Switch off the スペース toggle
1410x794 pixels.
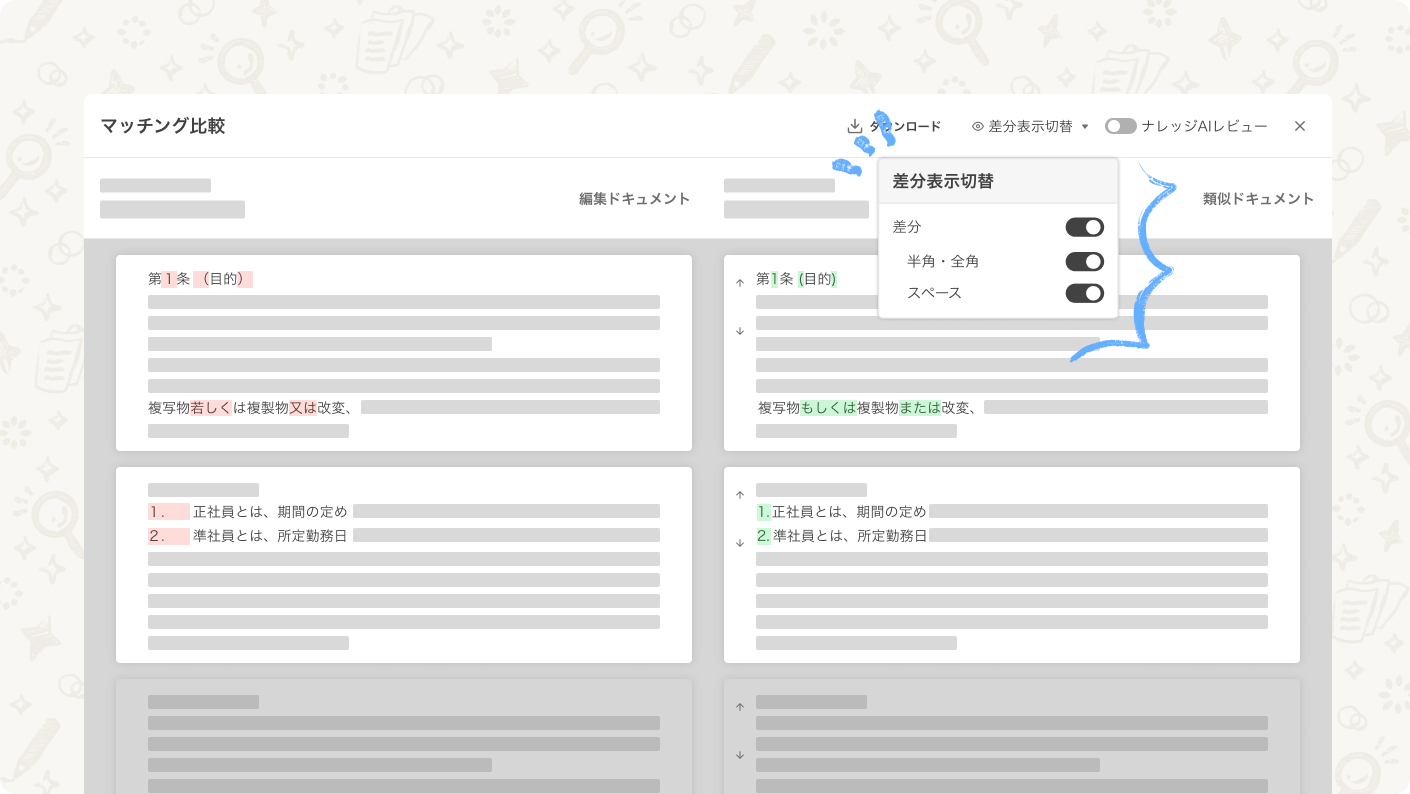coord(1084,293)
